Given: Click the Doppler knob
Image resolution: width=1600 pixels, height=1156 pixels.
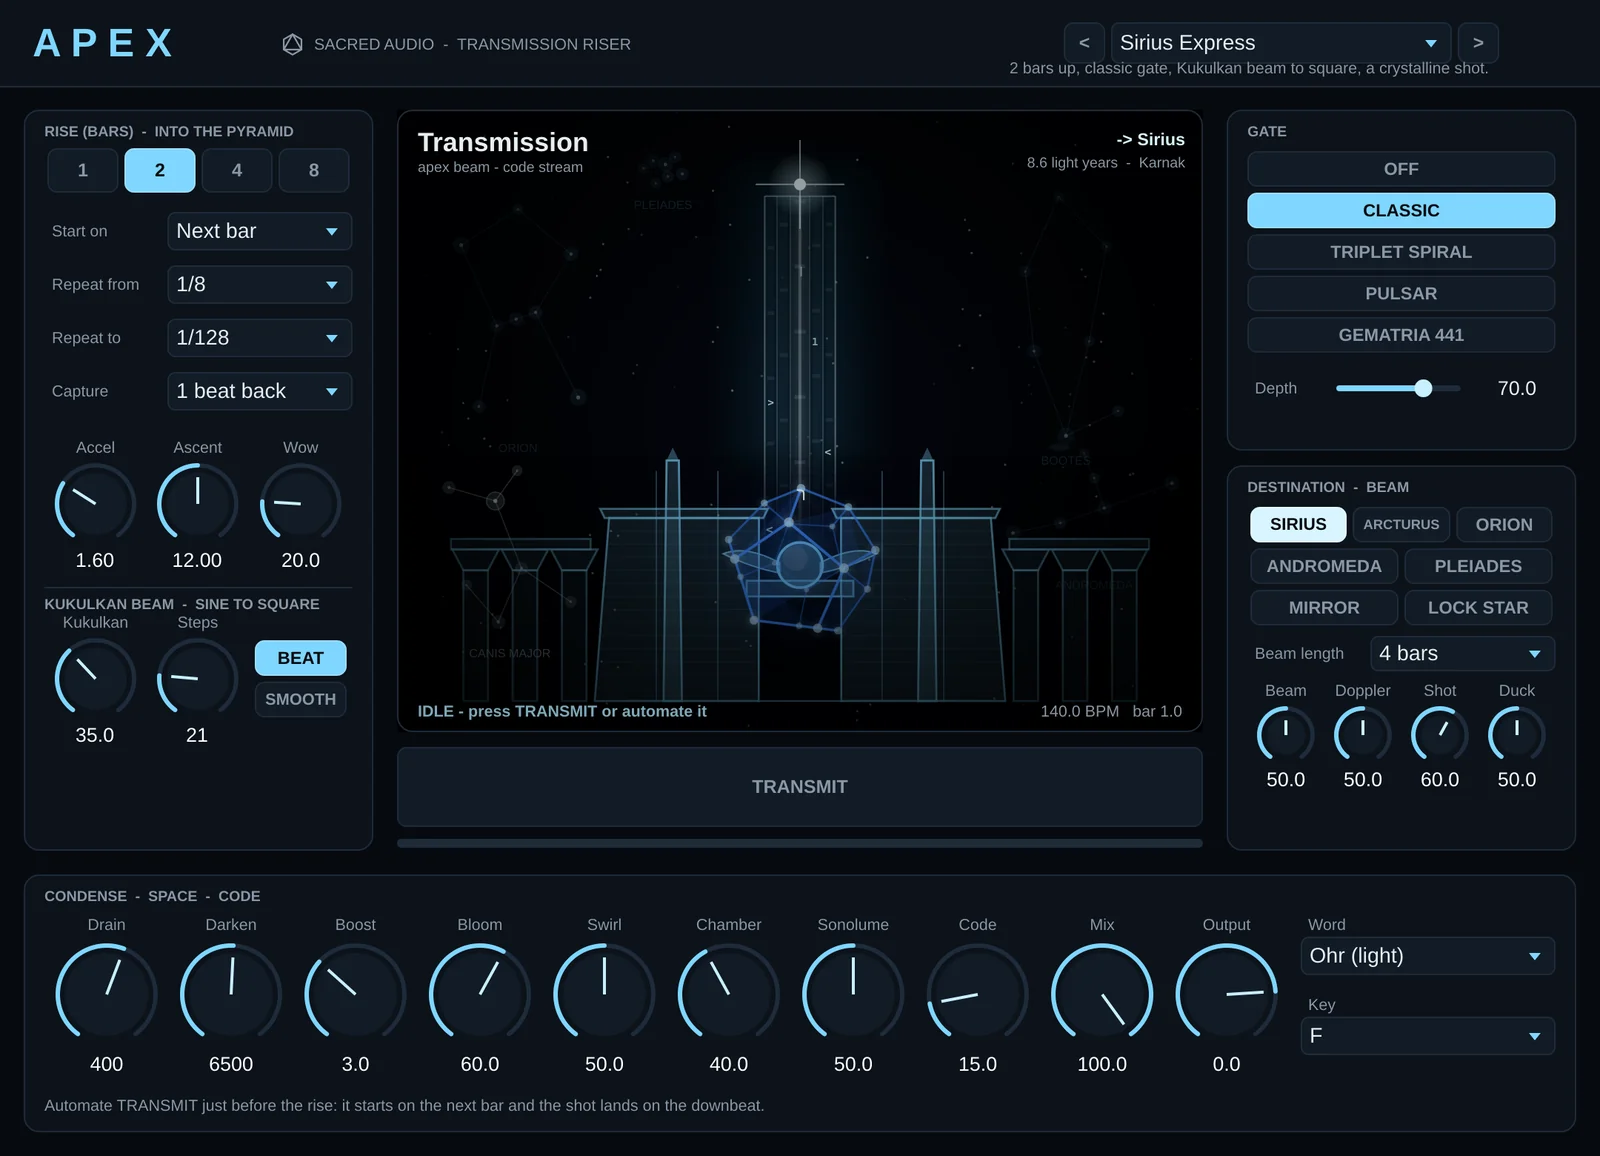Looking at the screenshot, I should pyautogui.click(x=1362, y=735).
